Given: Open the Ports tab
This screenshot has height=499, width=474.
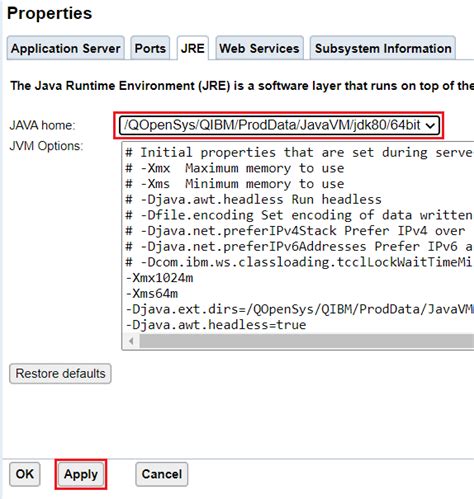Looking at the screenshot, I should [x=150, y=48].
